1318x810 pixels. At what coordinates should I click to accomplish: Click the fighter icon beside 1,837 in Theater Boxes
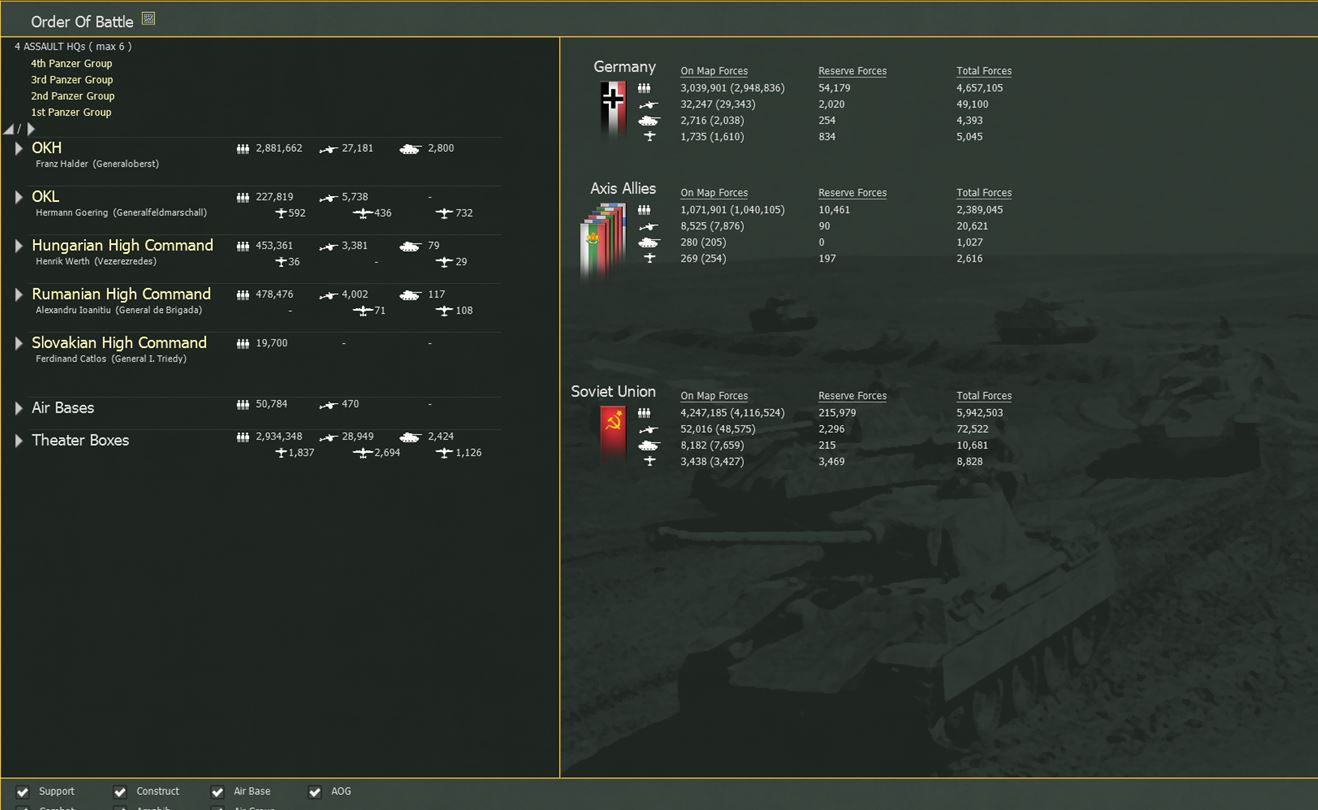point(281,453)
